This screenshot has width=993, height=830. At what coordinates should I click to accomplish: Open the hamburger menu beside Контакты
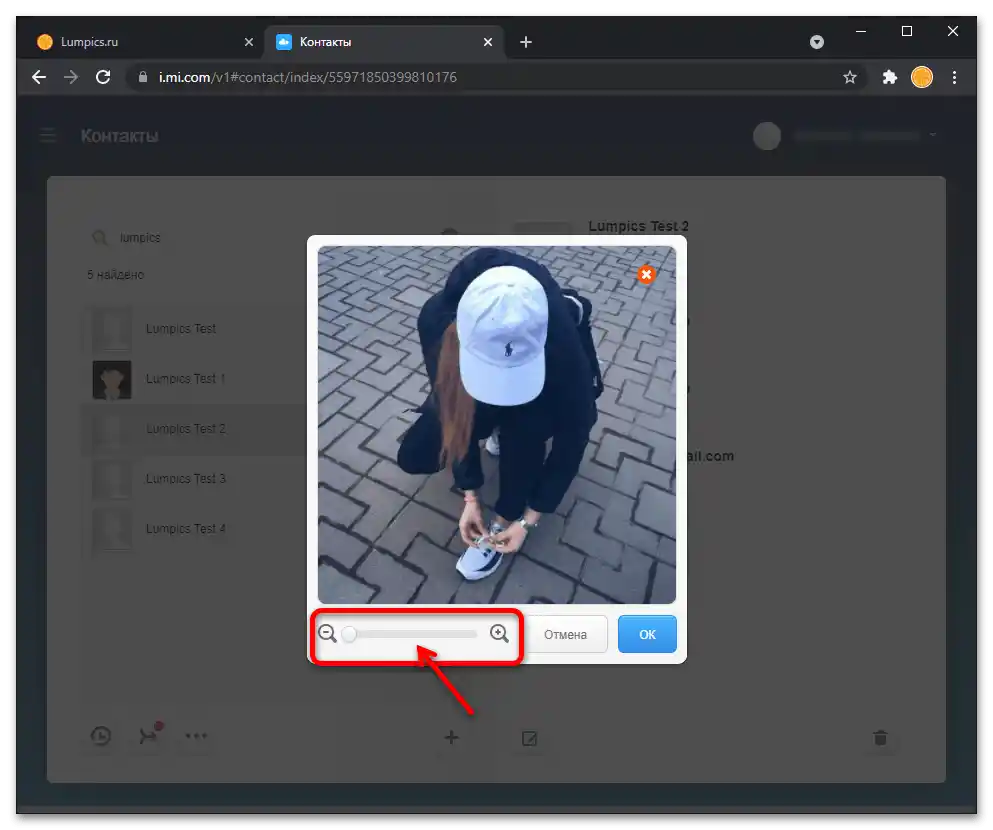(x=47, y=135)
